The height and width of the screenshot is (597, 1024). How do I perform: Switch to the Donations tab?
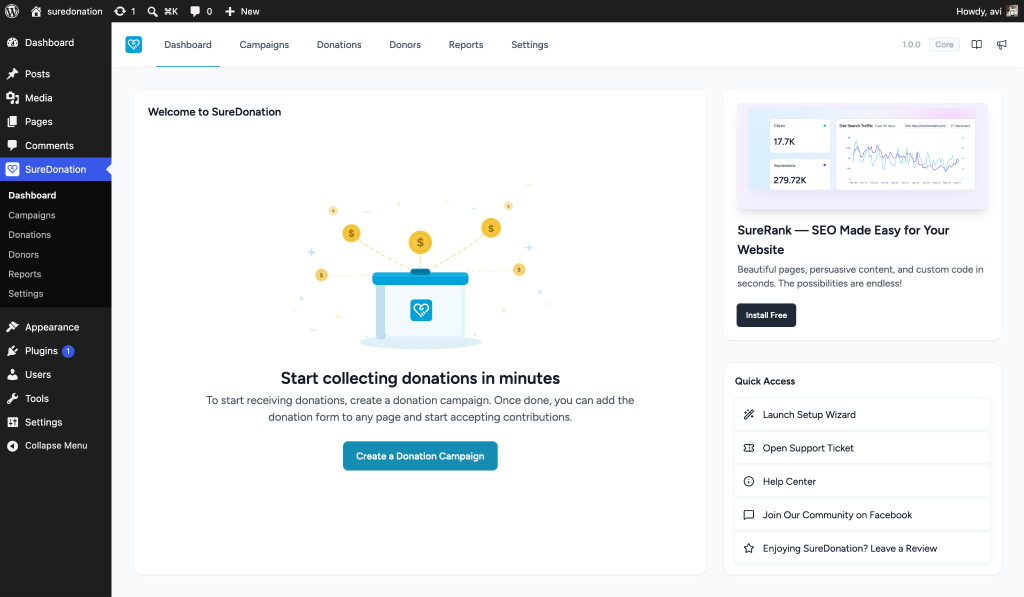coord(339,44)
